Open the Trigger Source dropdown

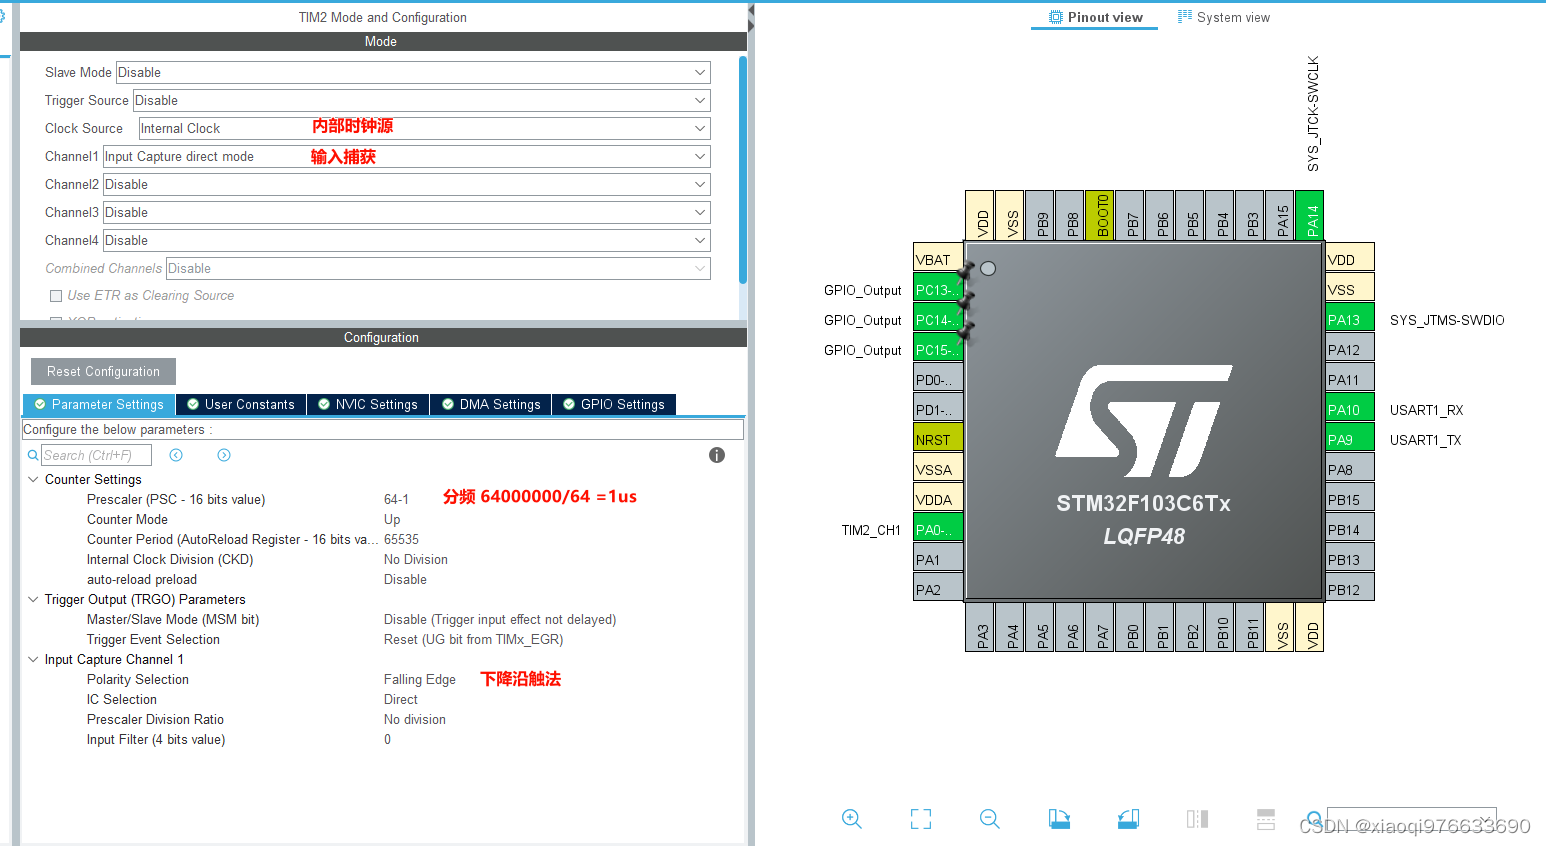(x=422, y=100)
